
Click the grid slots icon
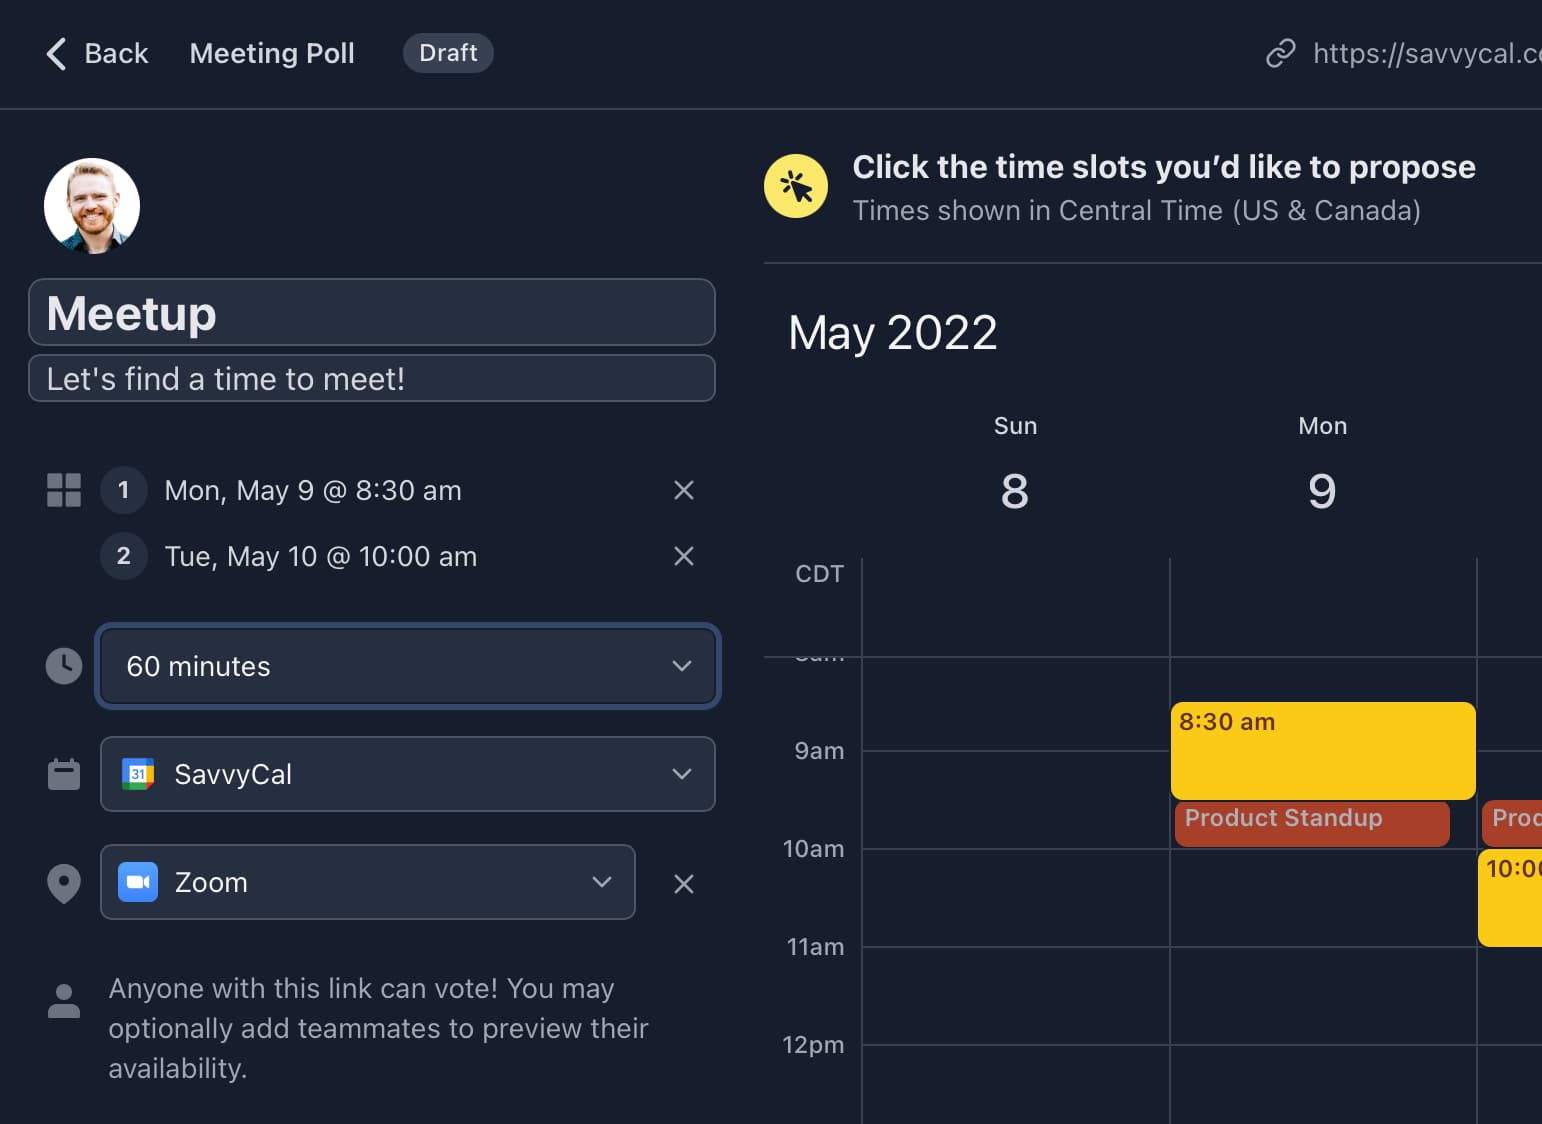click(x=64, y=490)
